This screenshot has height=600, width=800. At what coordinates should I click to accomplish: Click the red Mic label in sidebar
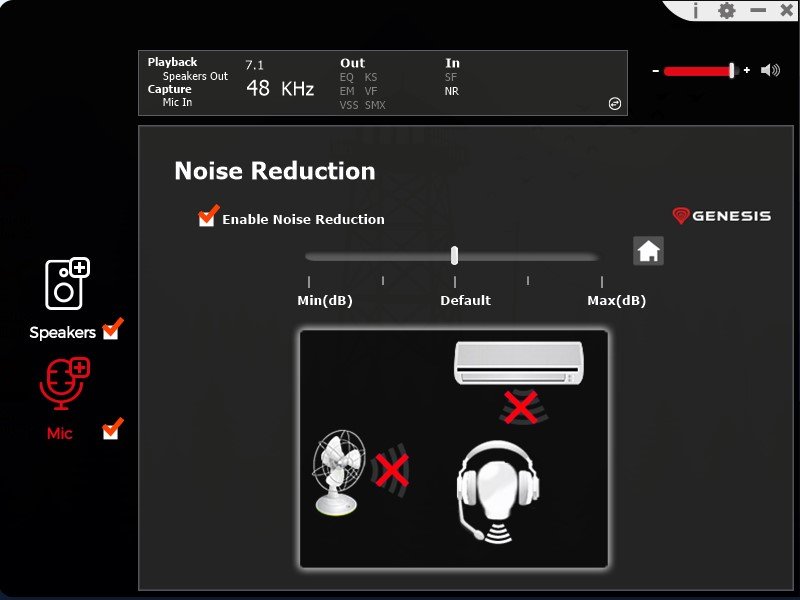[x=59, y=433]
